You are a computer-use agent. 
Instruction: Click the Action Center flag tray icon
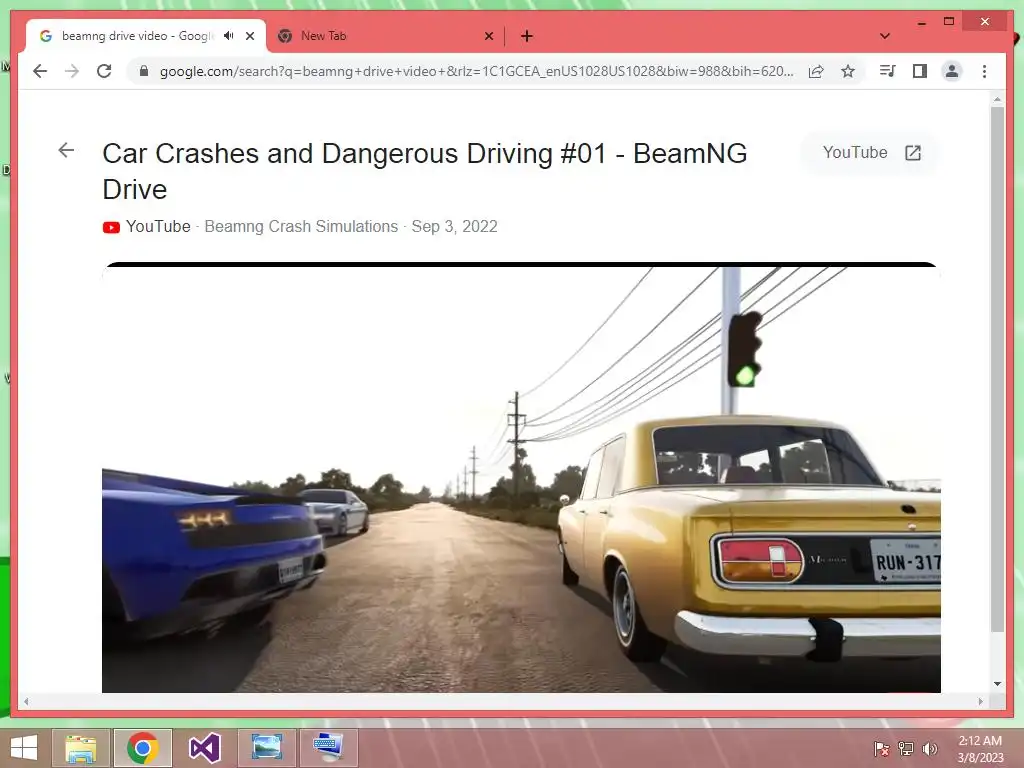(881, 749)
